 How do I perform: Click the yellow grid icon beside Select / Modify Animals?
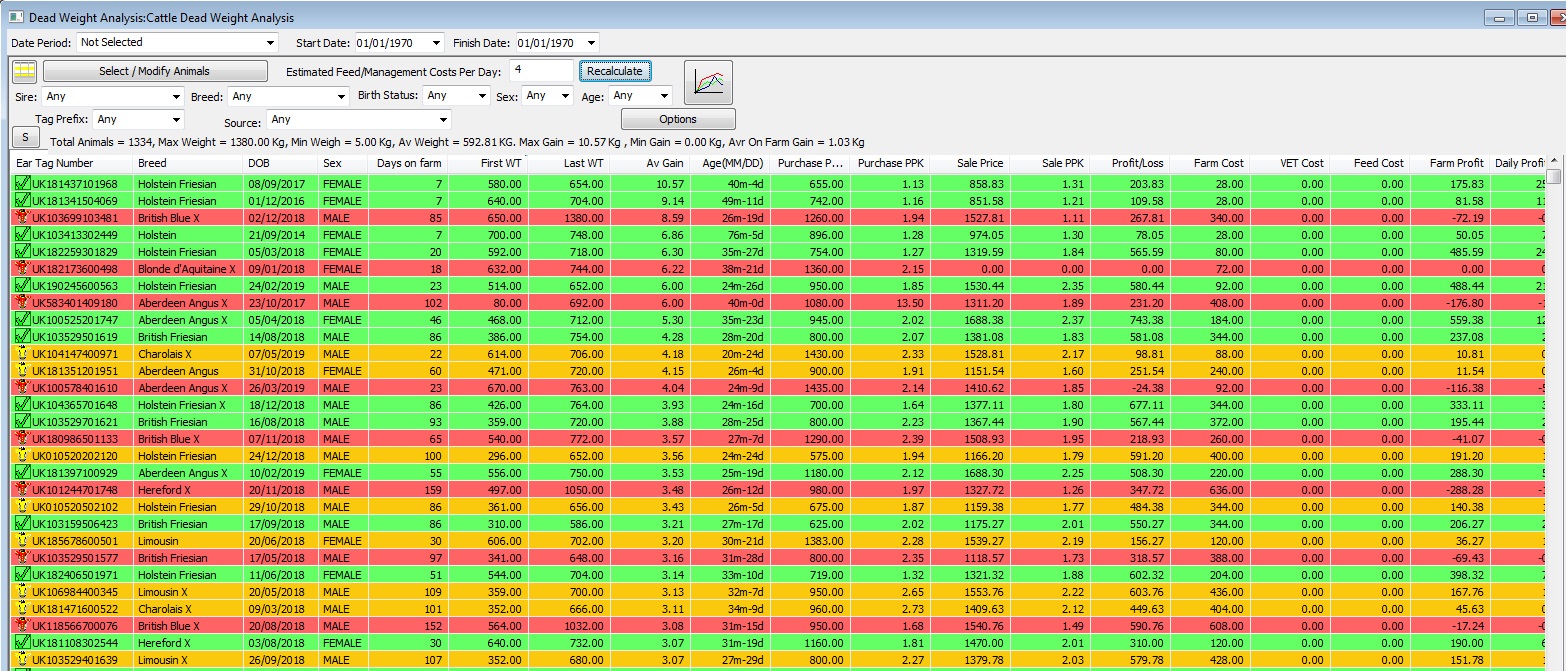[24, 71]
